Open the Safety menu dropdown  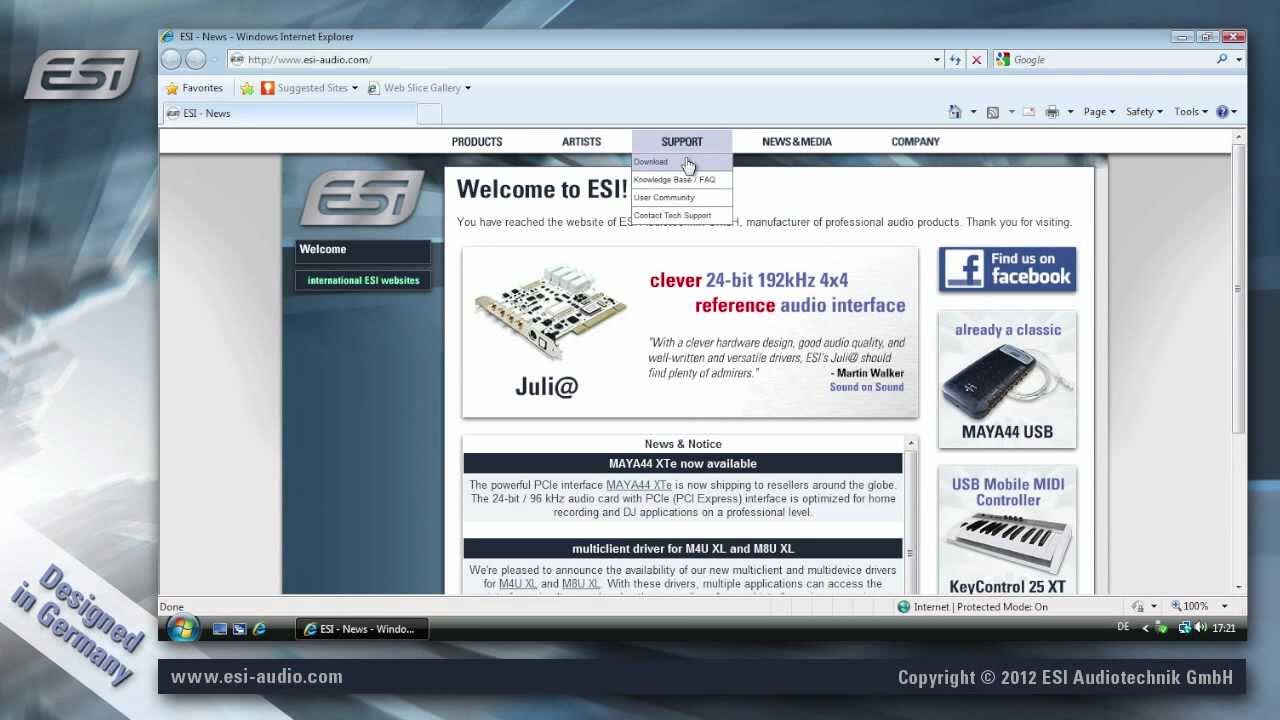click(x=1144, y=112)
